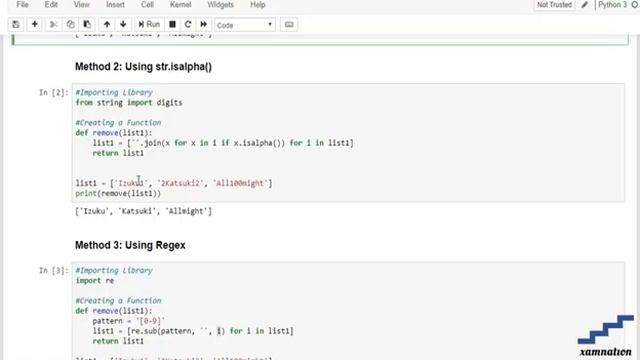Select the Method 2: Using str.isalpha() heading
The height and width of the screenshot is (360, 640).
(143, 67)
